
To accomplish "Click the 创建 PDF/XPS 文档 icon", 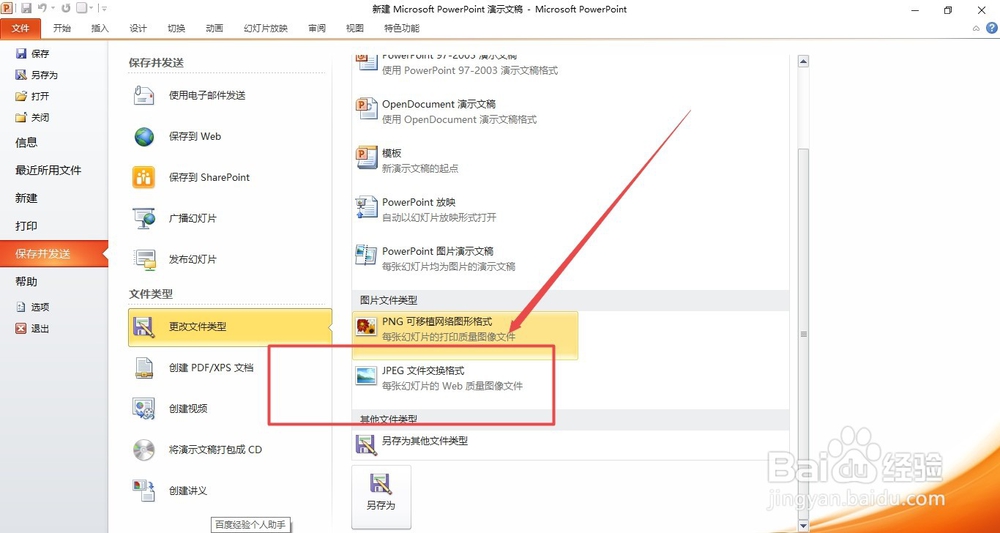I will (143, 368).
